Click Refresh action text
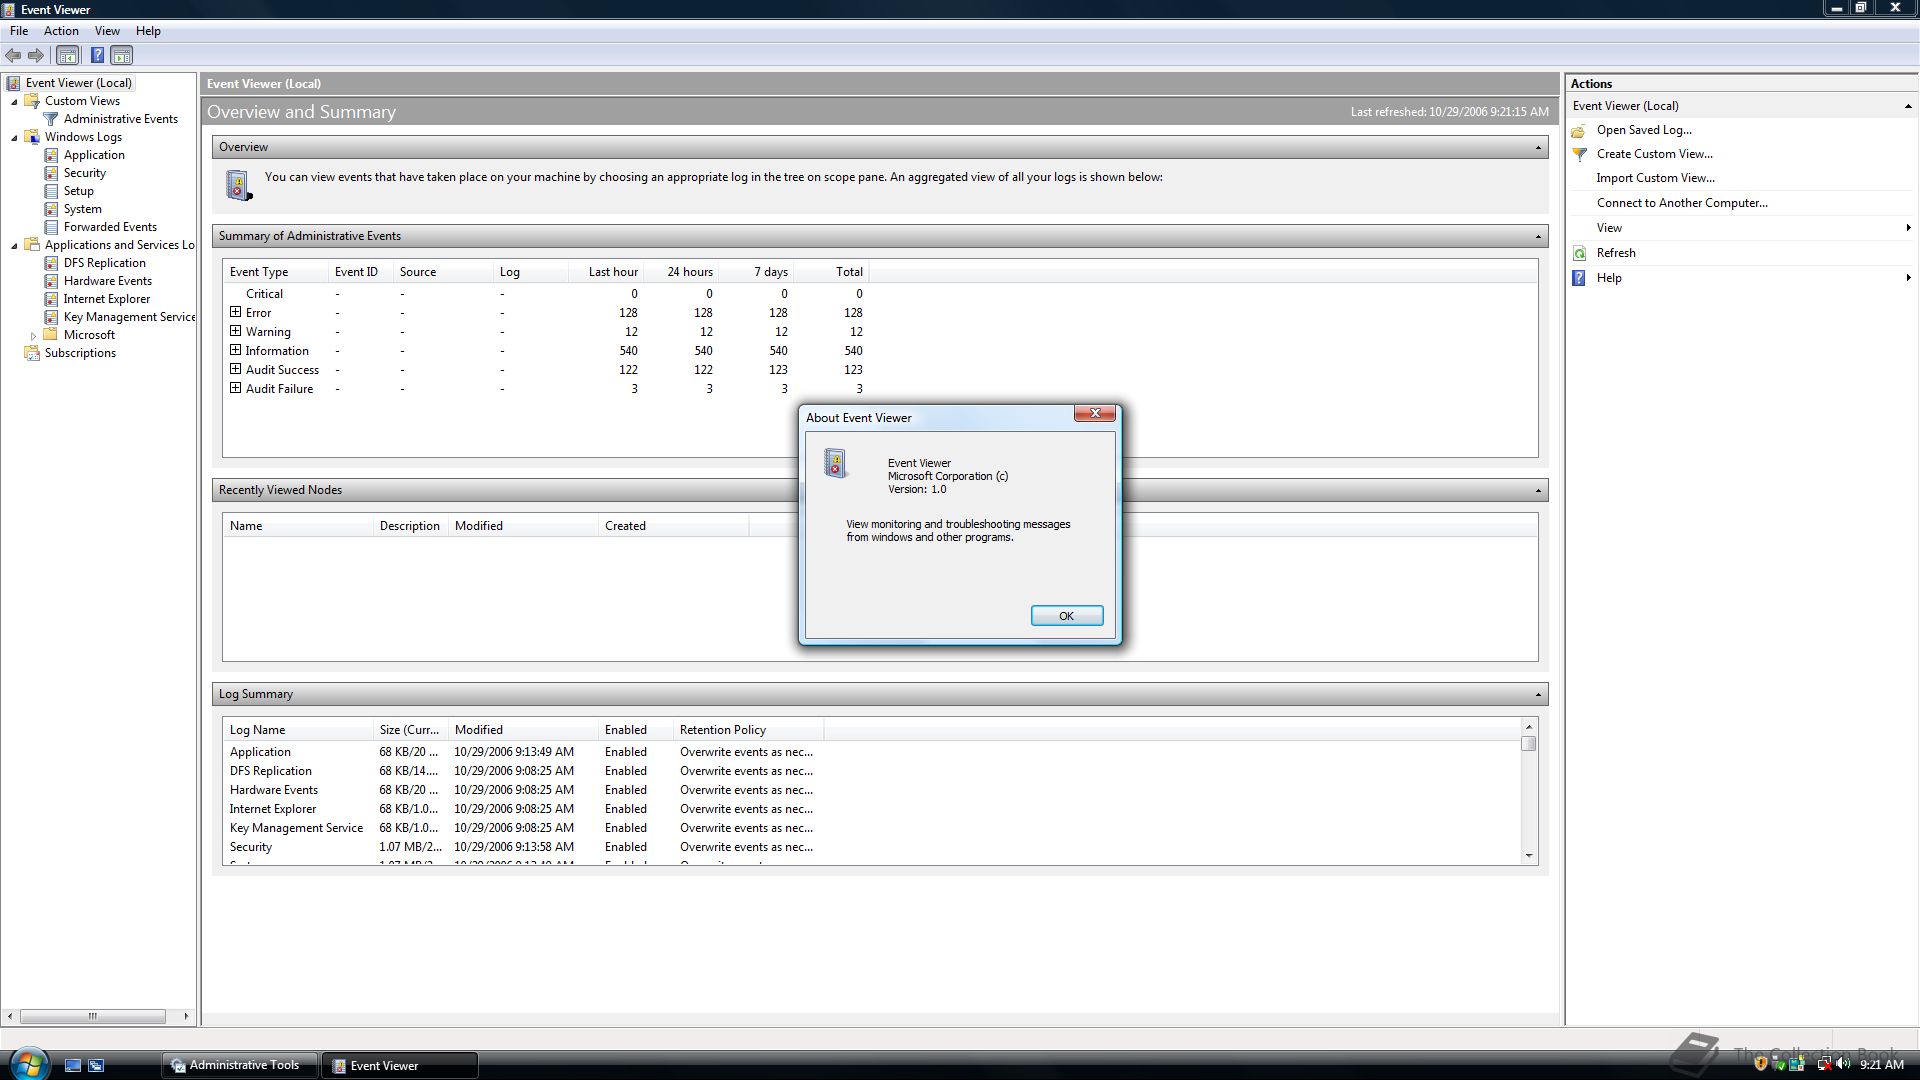This screenshot has height=1080, width=1920. coord(1616,253)
